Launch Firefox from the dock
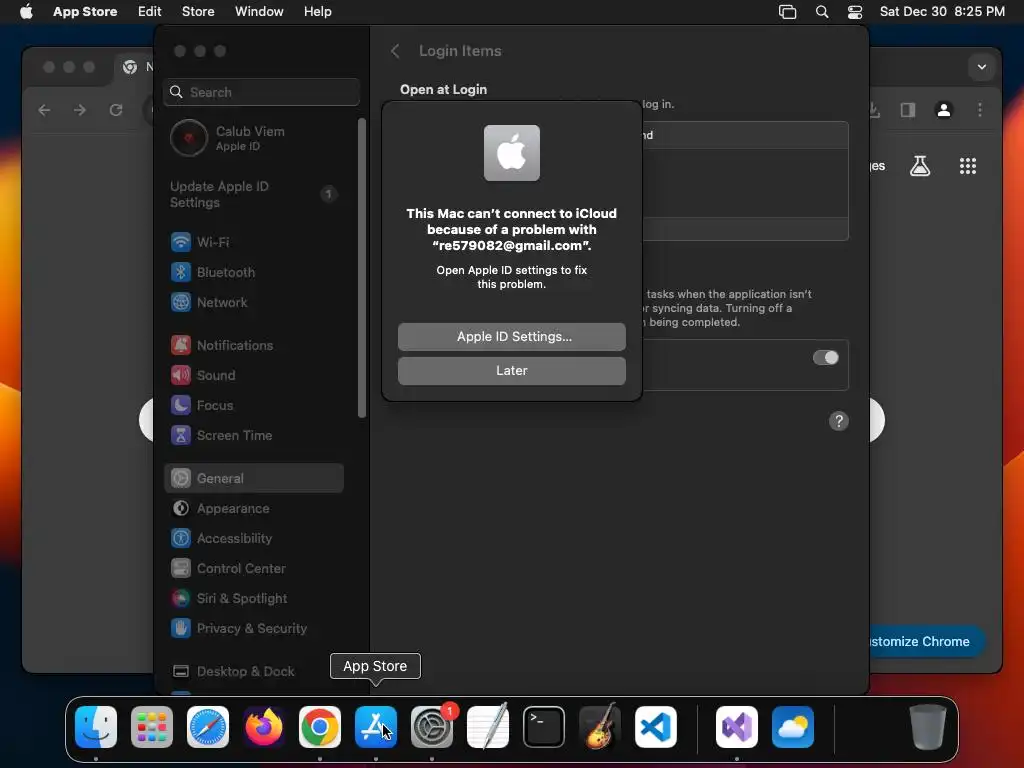 (264, 727)
